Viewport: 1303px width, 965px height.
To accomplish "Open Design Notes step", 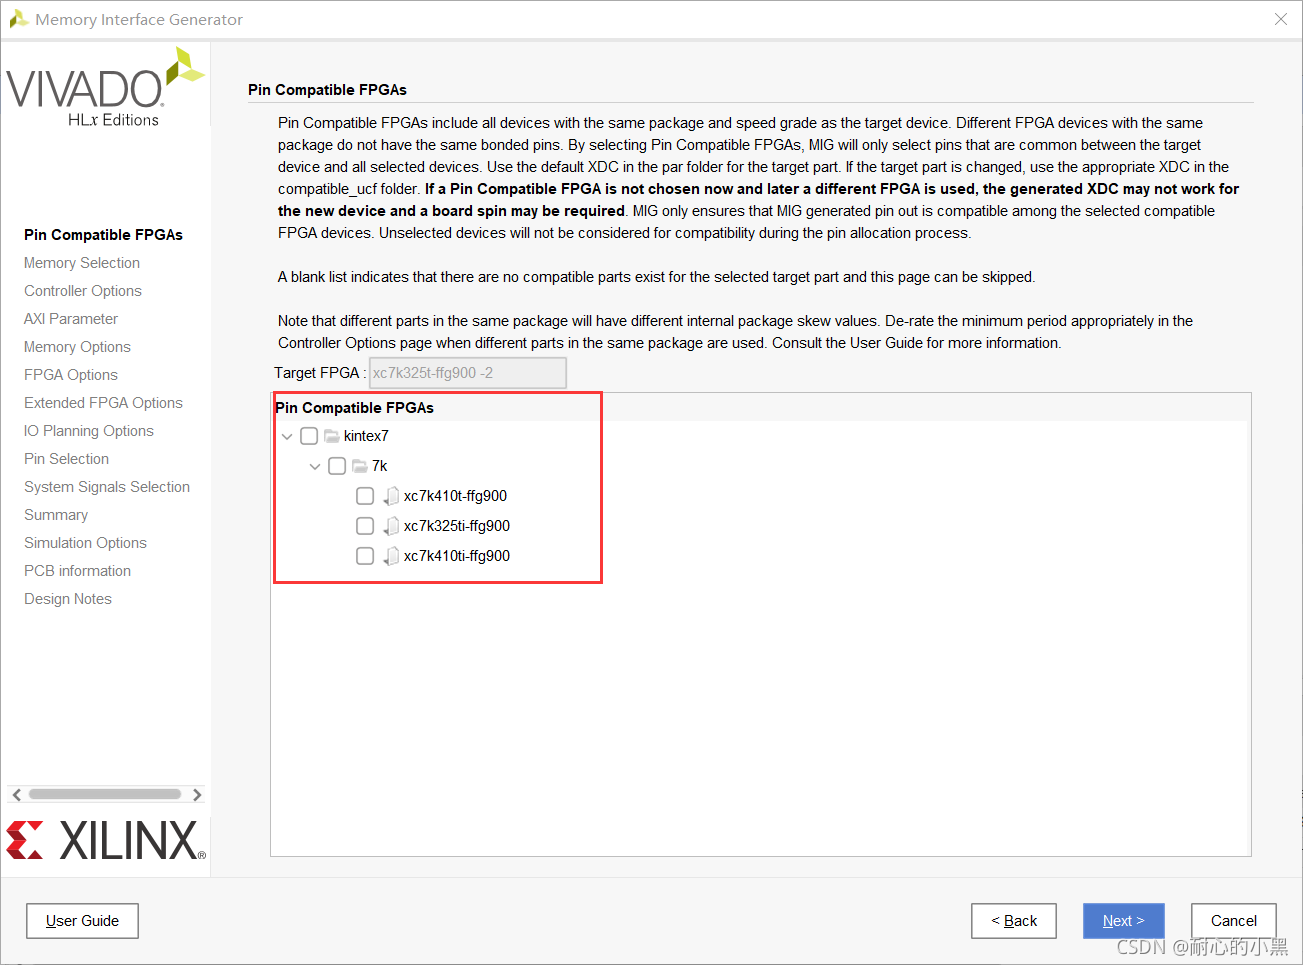I will (68, 599).
